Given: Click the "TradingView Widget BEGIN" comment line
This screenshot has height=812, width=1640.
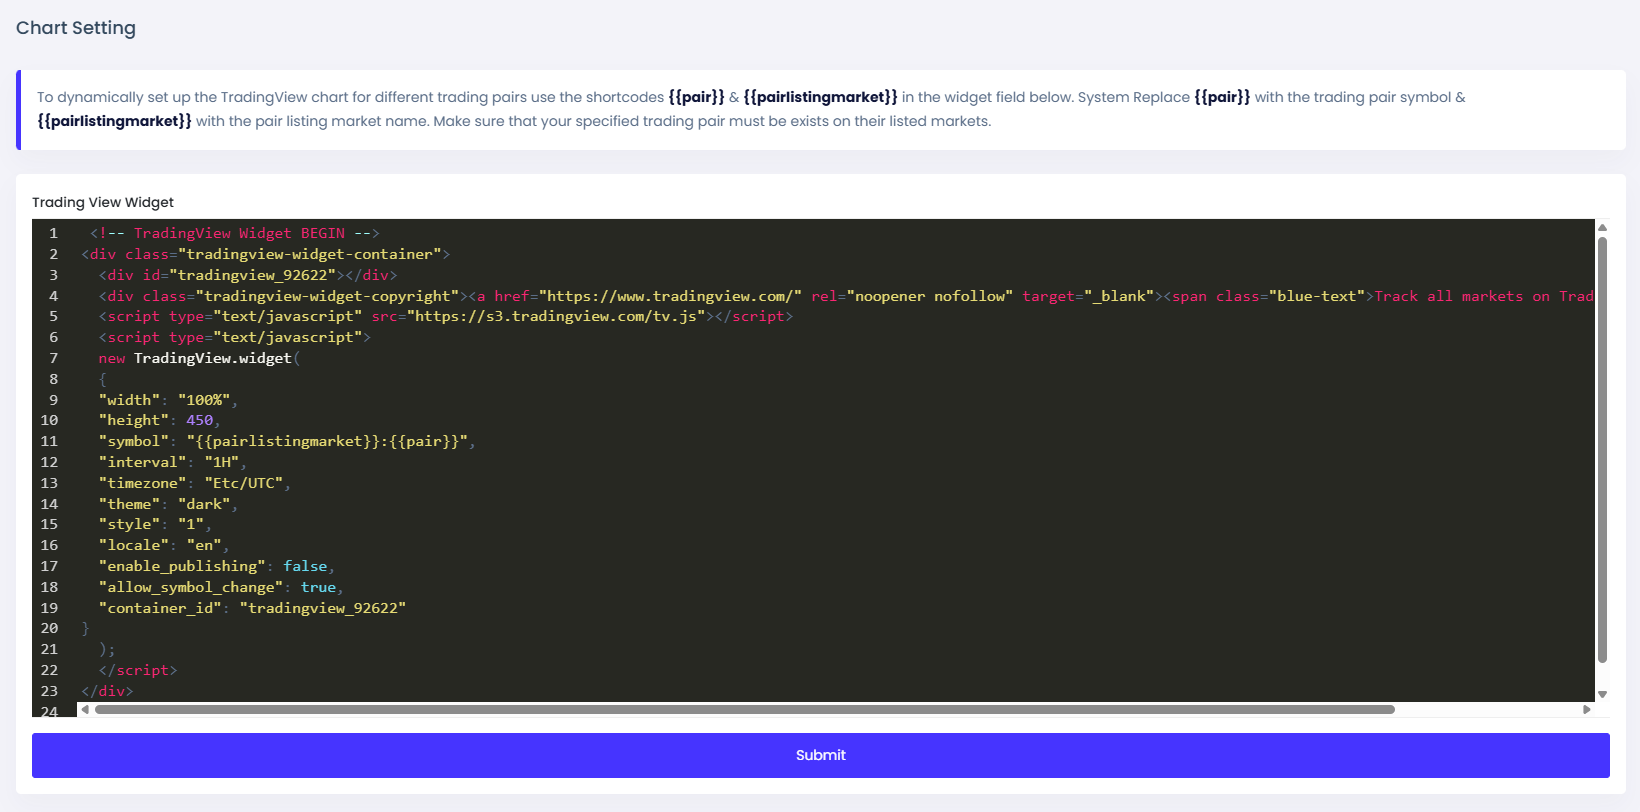Looking at the screenshot, I should pos(235,233).
